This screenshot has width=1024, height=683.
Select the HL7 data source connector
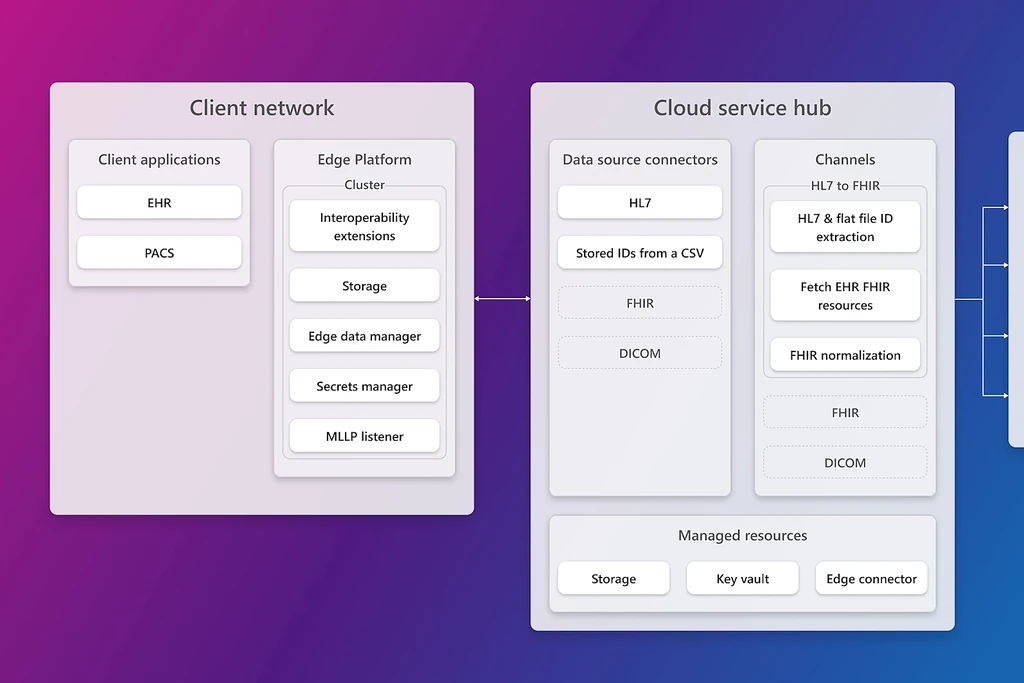pos(640,202)
